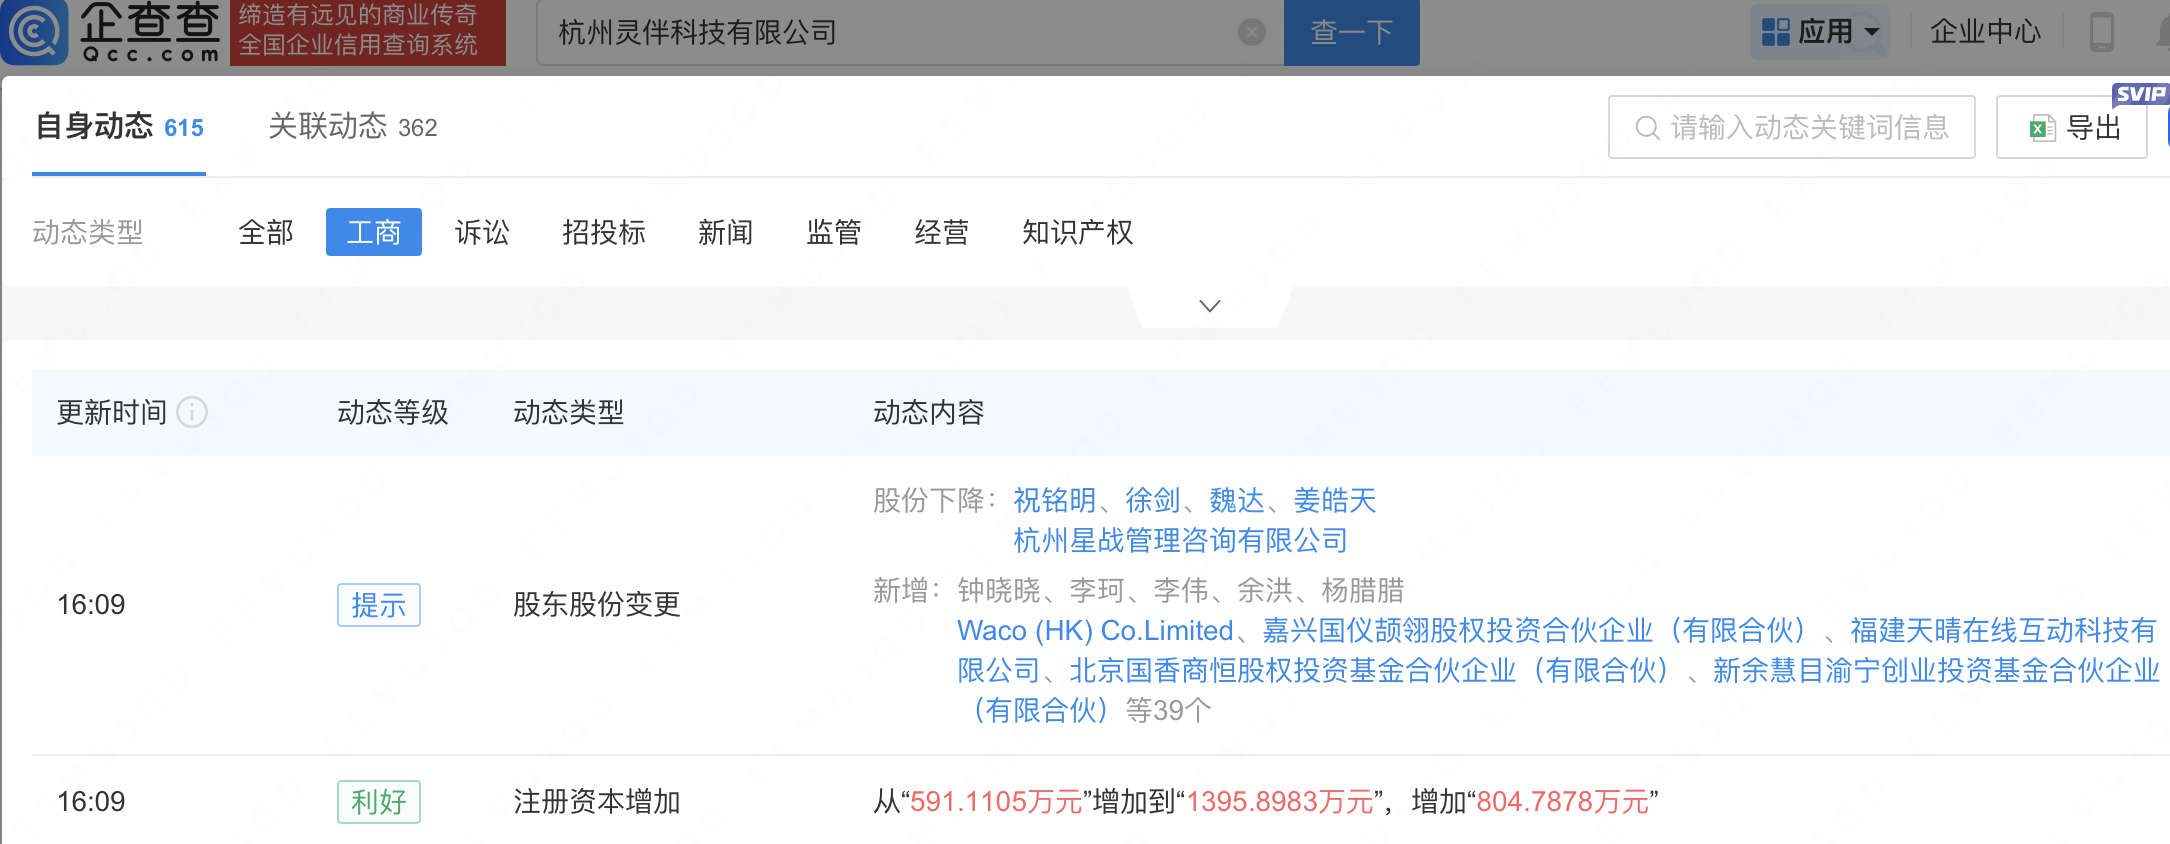Click the 动态内容 column header
2170x844 pixels.
929,412
